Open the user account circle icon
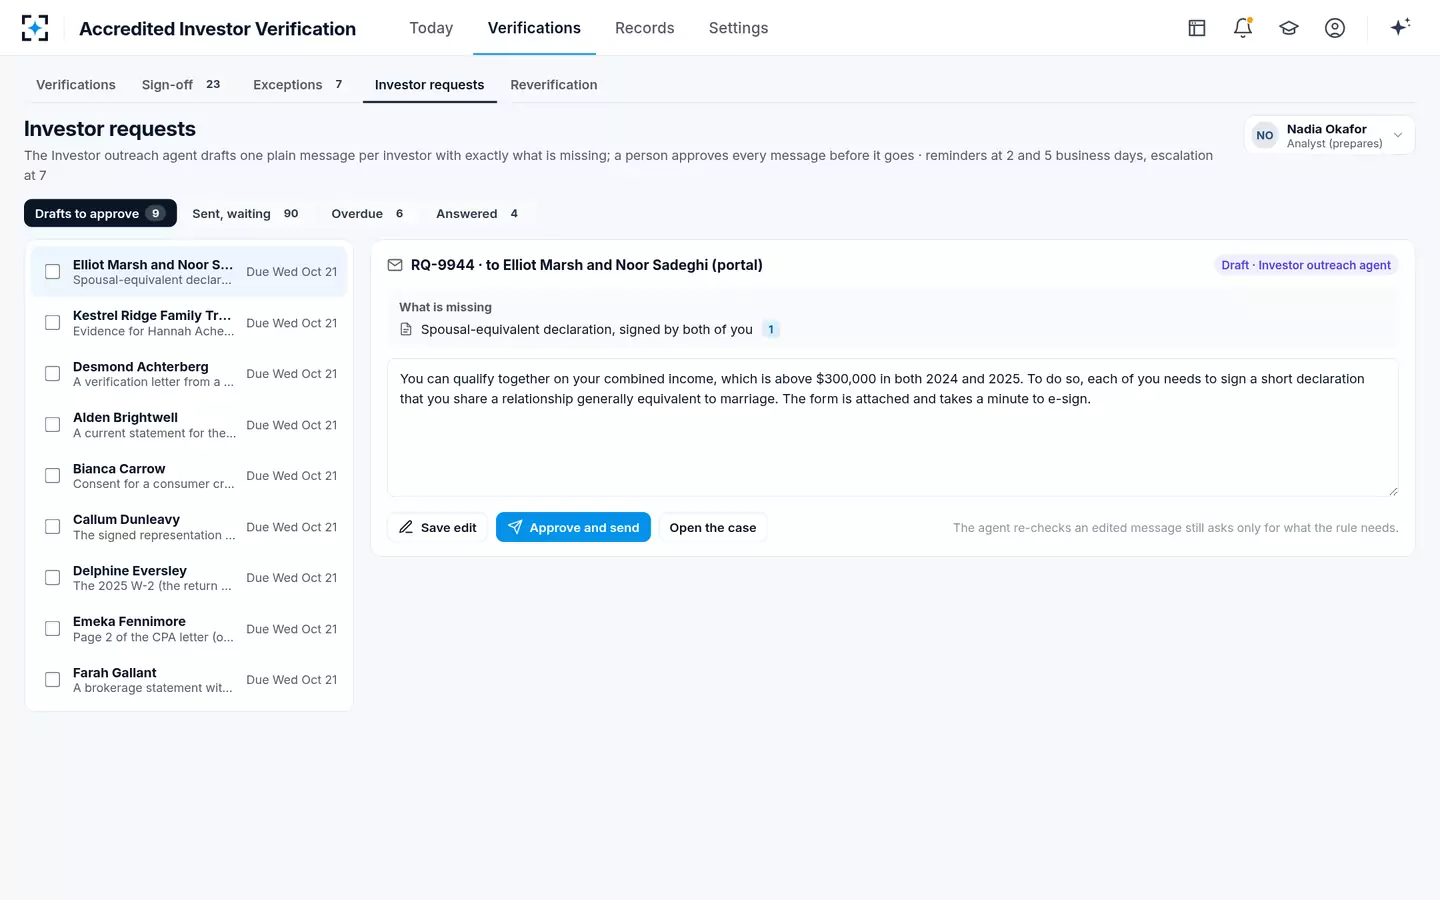This screenshot has width=1440, height=900. coord(1335,28)
